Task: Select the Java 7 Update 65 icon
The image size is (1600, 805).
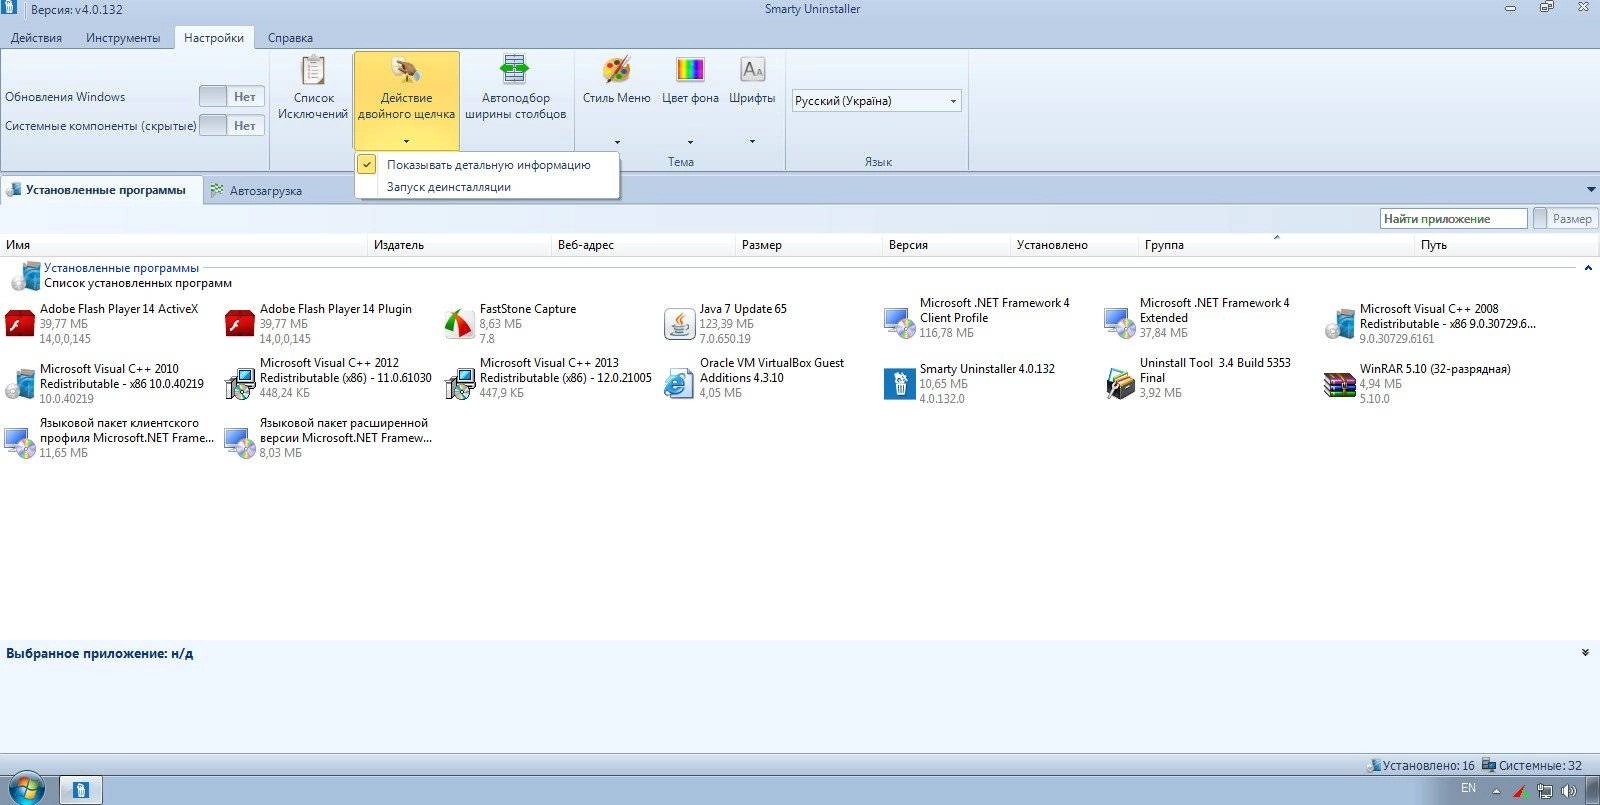Action: (679, 324)
